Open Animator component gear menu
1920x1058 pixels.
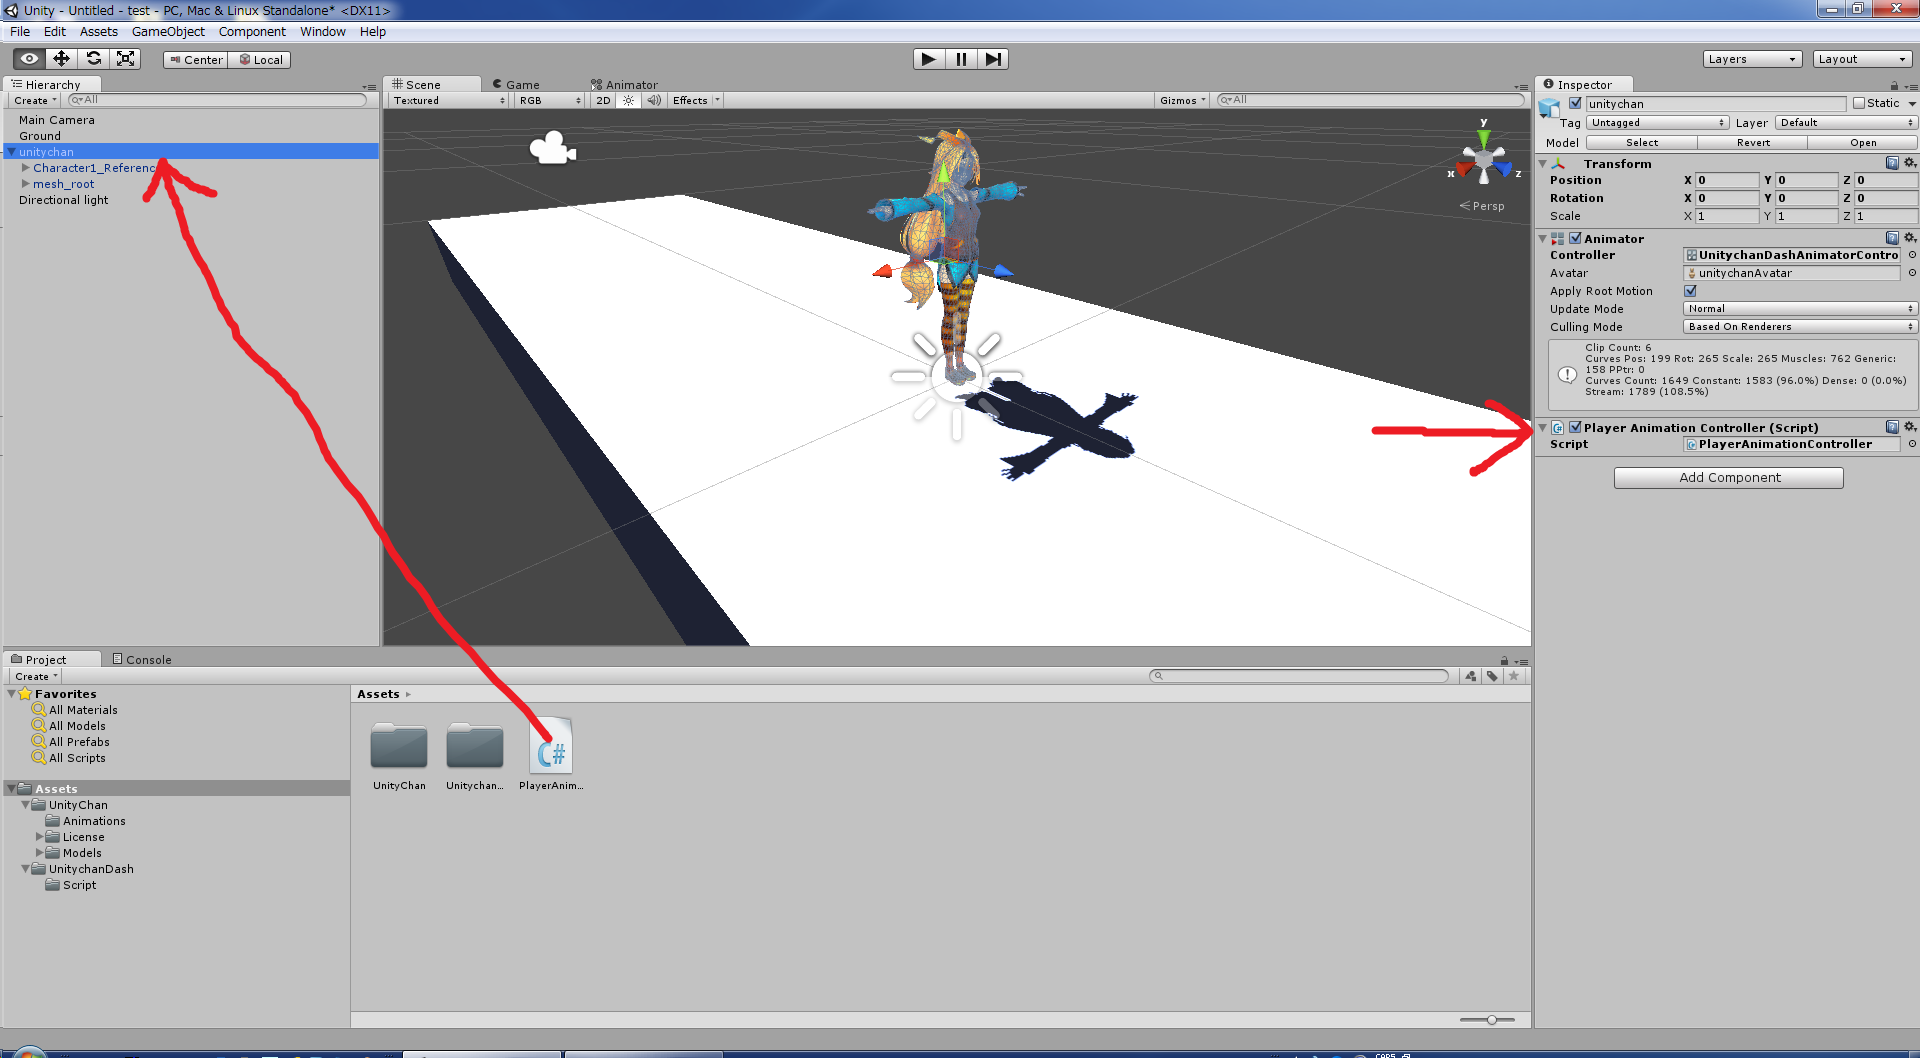1910,238
